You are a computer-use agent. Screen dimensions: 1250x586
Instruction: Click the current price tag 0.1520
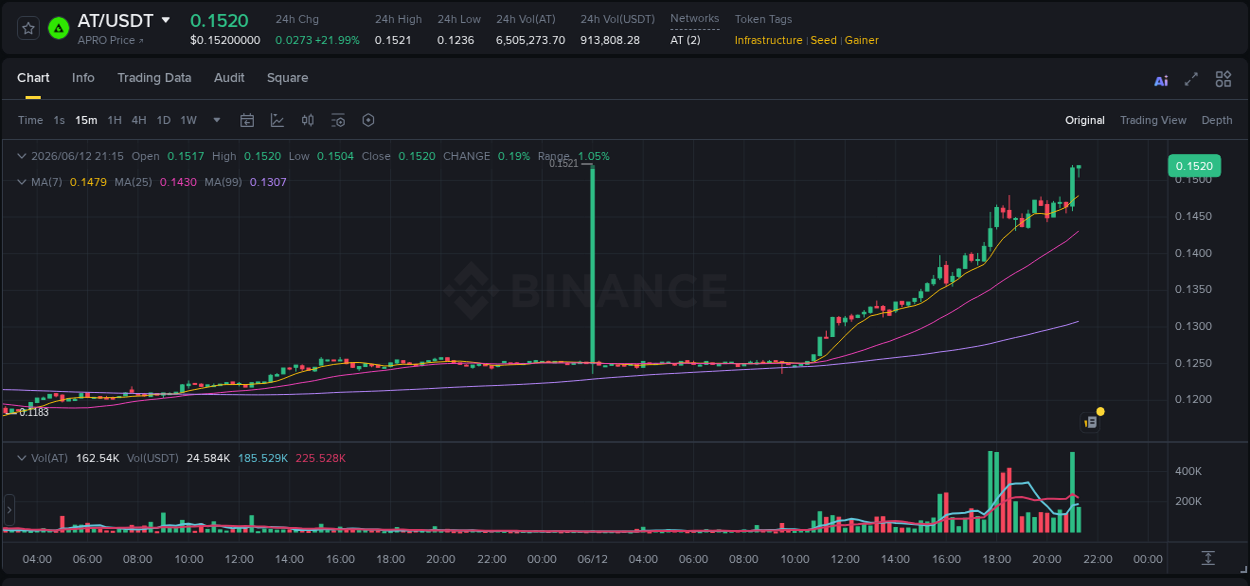pos(1194,166)
